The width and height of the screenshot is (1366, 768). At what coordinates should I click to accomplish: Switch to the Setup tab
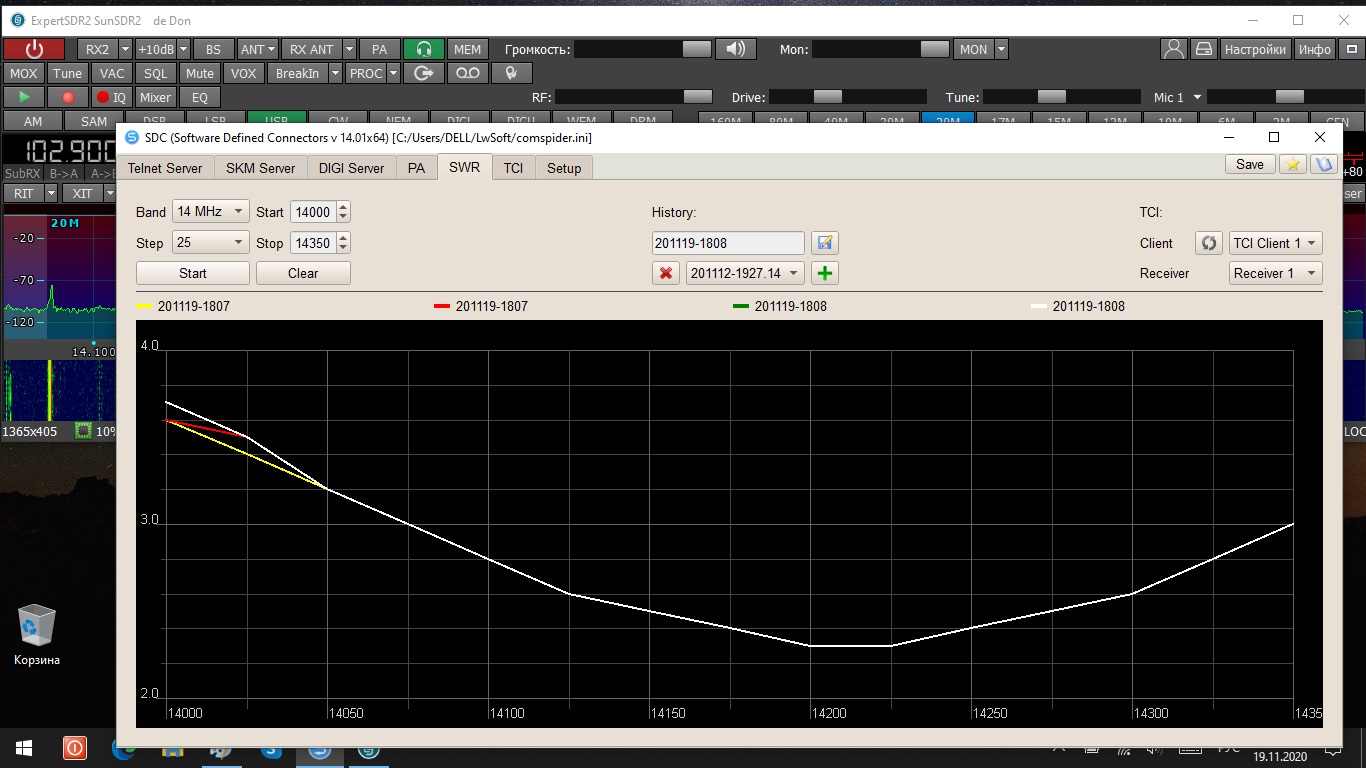point(564,168)
